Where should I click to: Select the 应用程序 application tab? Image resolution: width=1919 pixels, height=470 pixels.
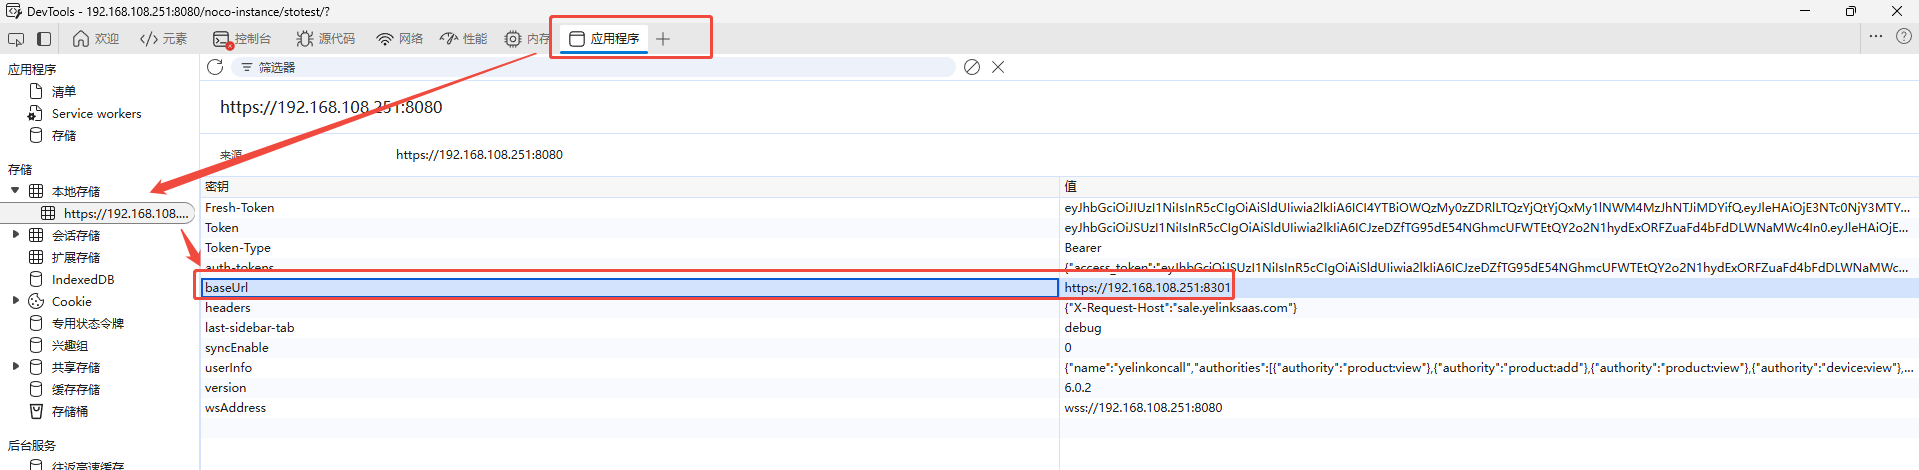tap(604, 39)
